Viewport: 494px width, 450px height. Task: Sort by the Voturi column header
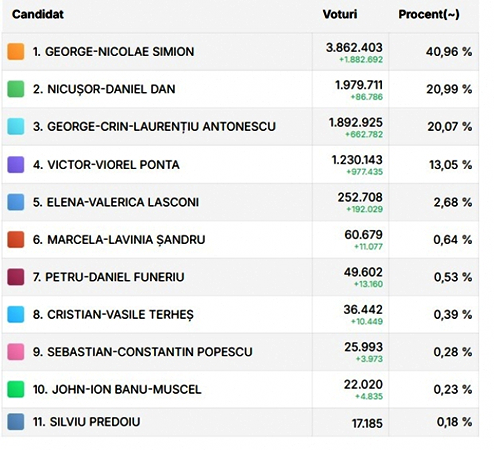[x=340, y=14]
